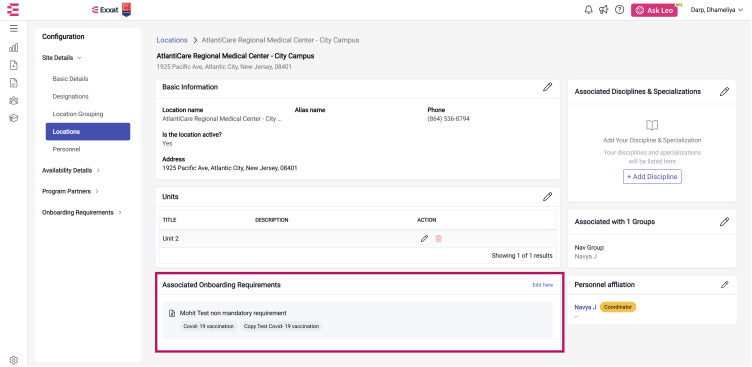Open the notifications bell icon
The height and width of the screenshot is (367, 752).
588,10
